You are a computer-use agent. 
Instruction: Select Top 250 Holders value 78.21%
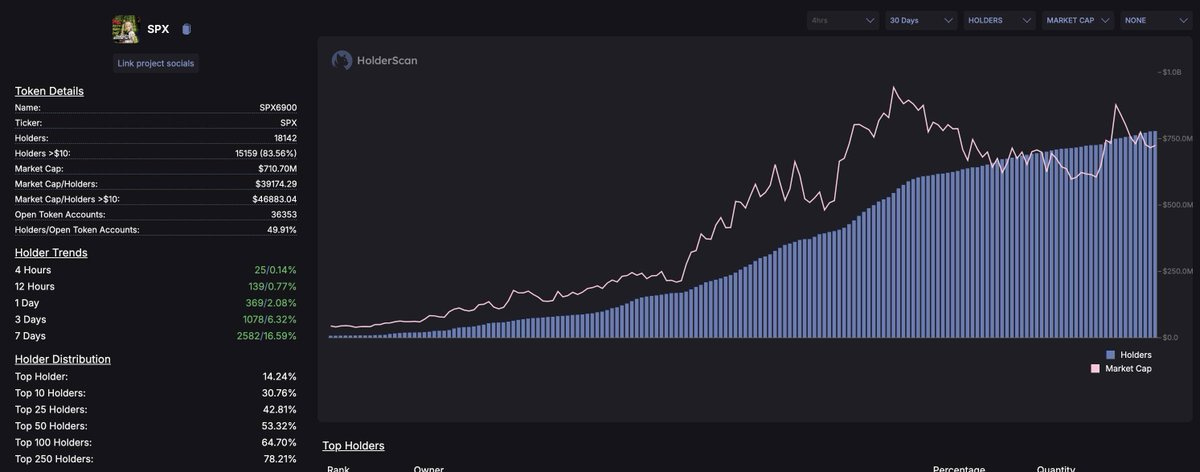[279, 459]
